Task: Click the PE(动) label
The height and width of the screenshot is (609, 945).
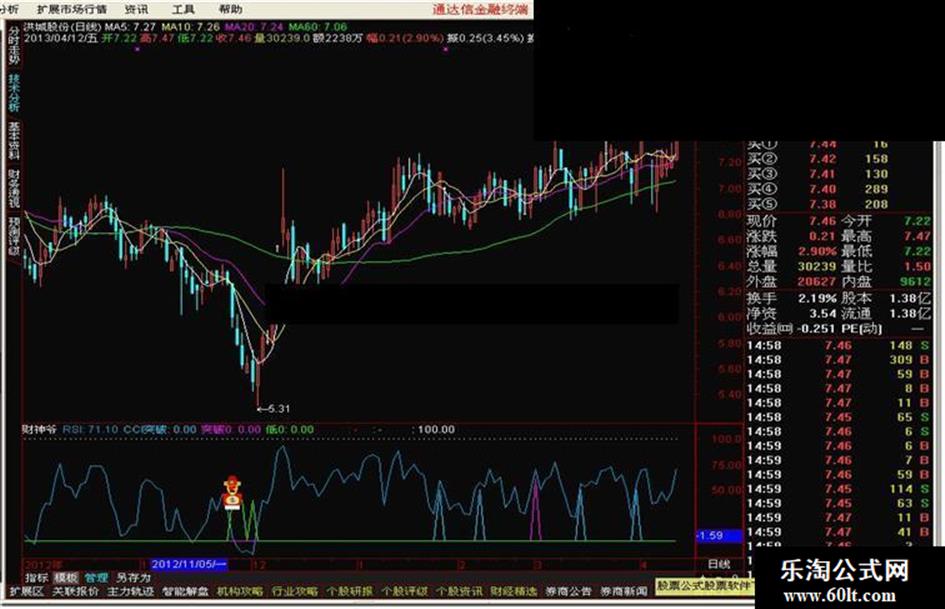Action: coord(861,329)
